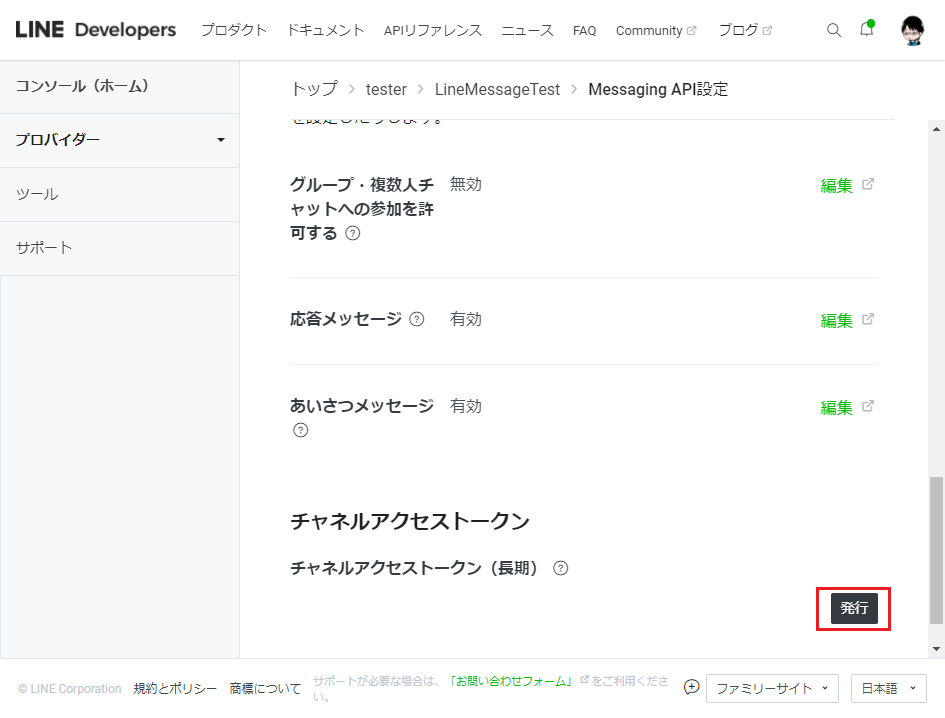Open the notifications bell icon
945x718 pixels.
tap(867, 29)
